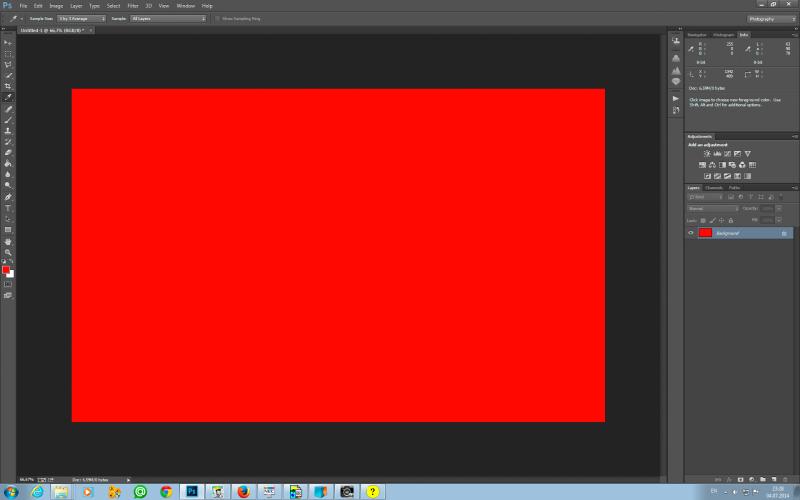
Task: Toggle Background layer visibility eye
Action: pyautogui.click(x=691, y=233)
